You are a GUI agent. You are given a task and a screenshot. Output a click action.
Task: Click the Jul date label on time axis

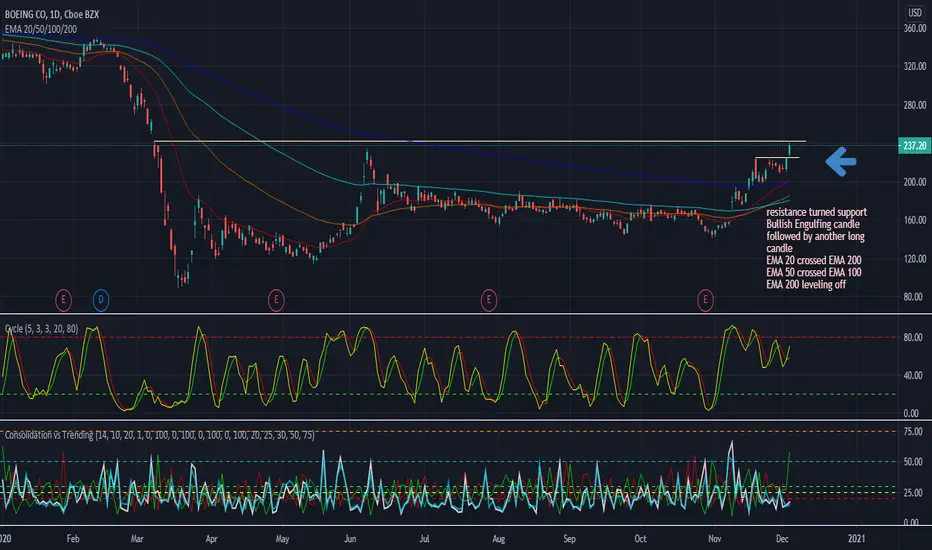coord(424,539)
